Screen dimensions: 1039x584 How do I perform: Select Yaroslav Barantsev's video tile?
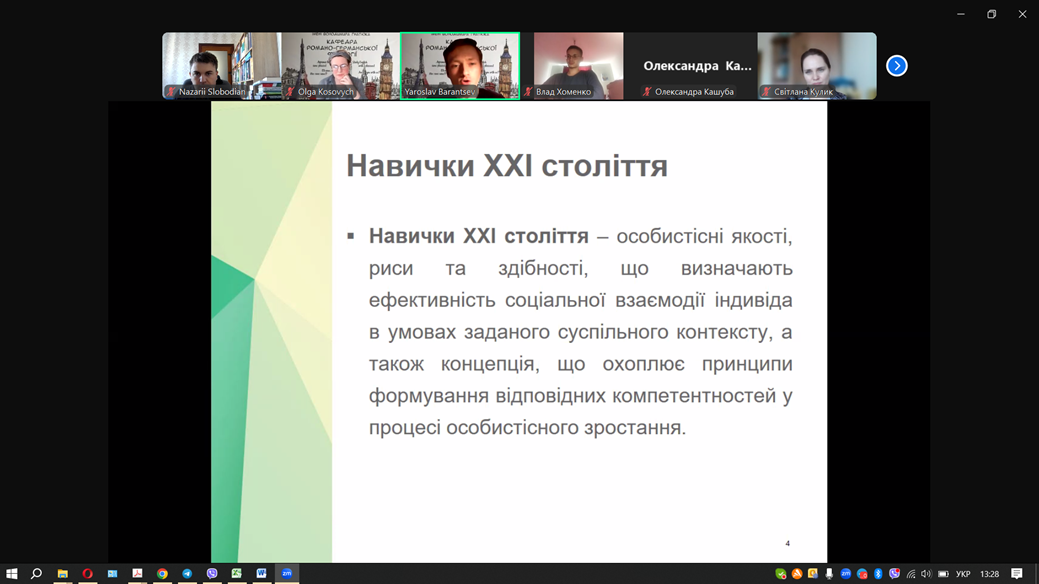click(460, 65)
